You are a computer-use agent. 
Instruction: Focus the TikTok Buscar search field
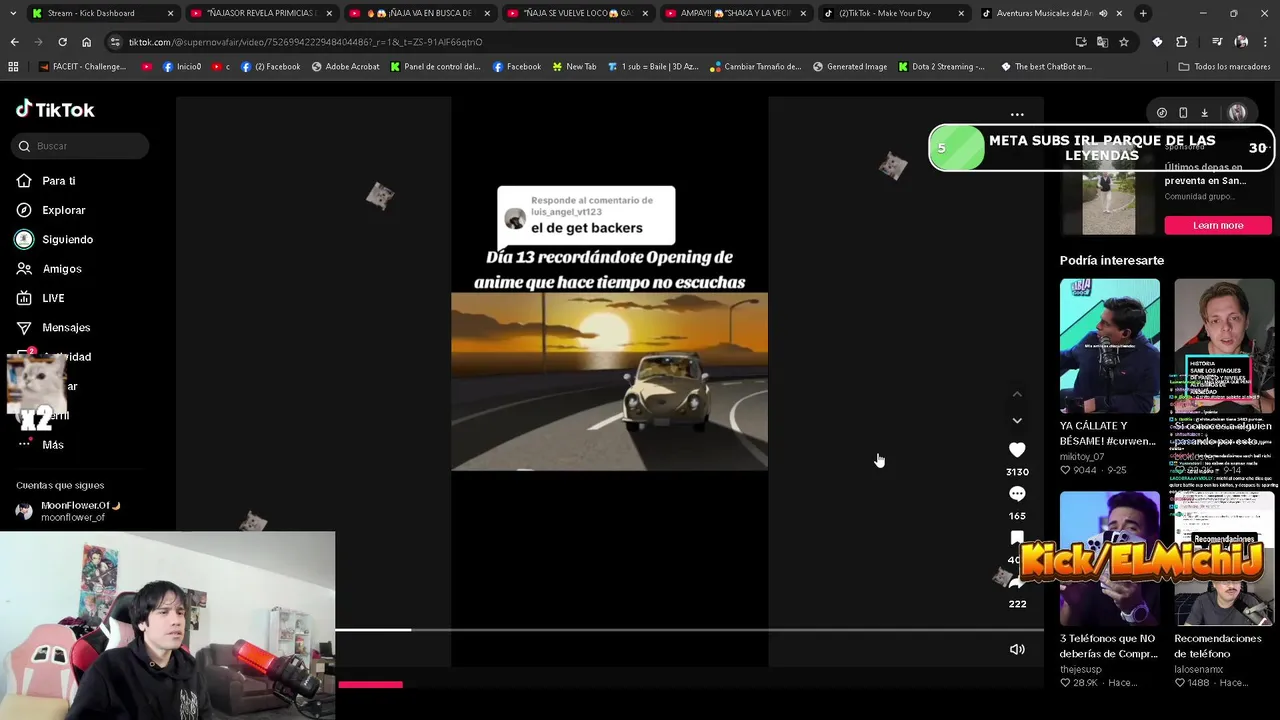coord(81,146)
